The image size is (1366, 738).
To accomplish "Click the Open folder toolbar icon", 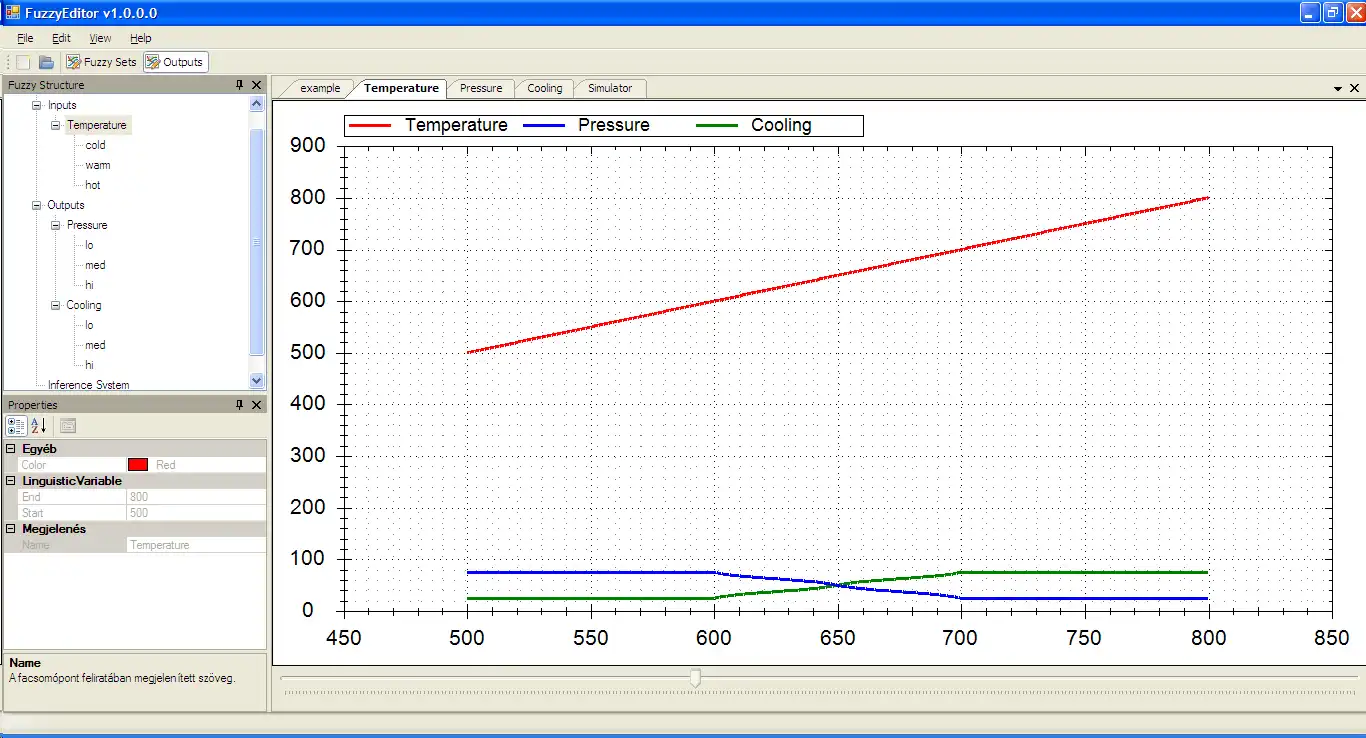I will 46,62.
